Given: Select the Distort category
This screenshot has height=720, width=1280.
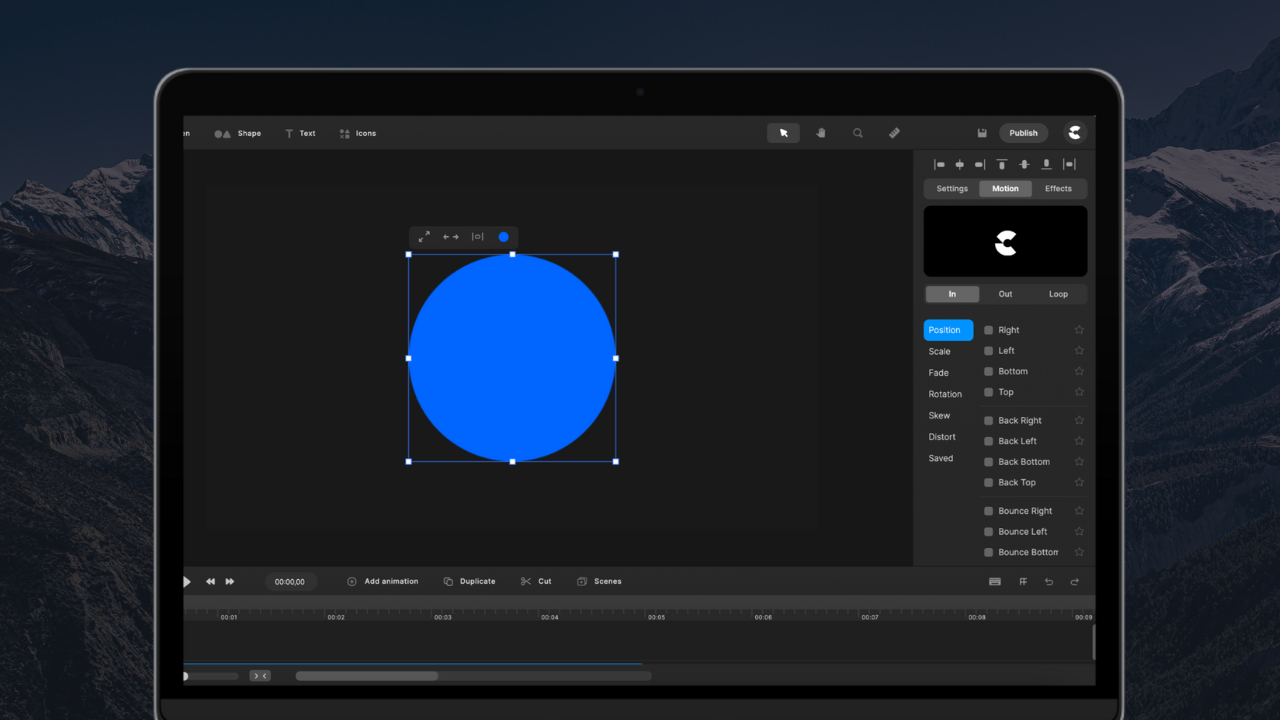Looking at the screenshot, I should coord(942,437).
